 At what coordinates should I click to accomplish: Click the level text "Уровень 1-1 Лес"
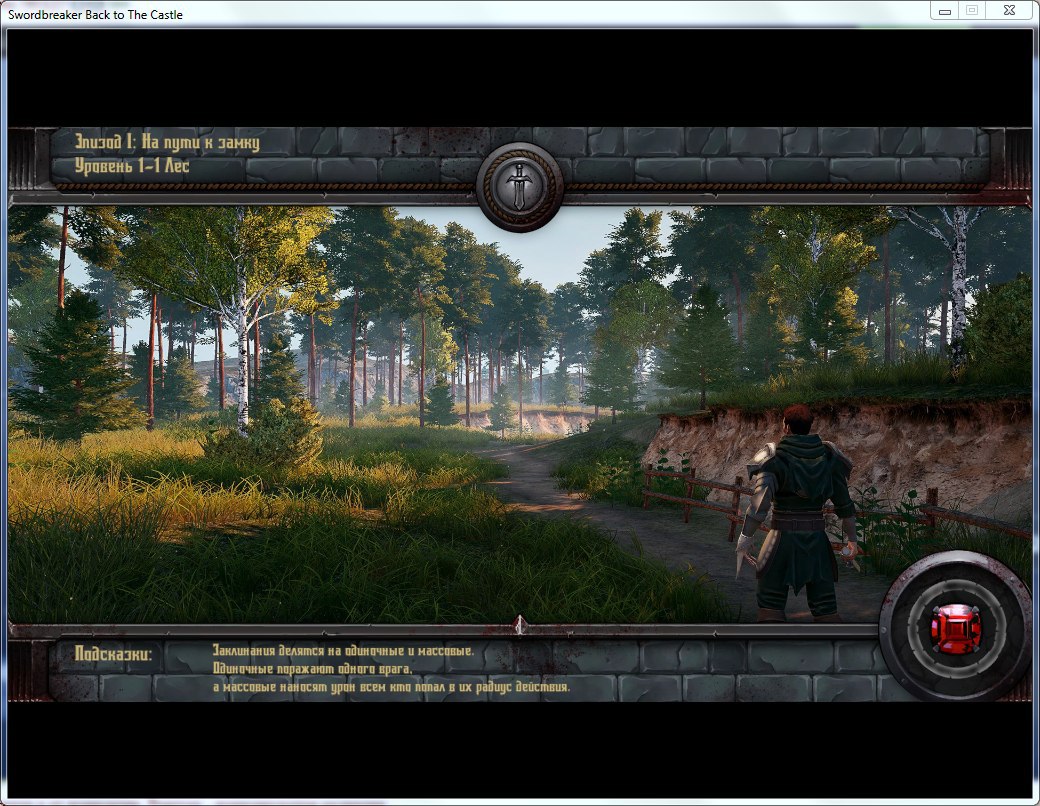[x=132, y=165]
